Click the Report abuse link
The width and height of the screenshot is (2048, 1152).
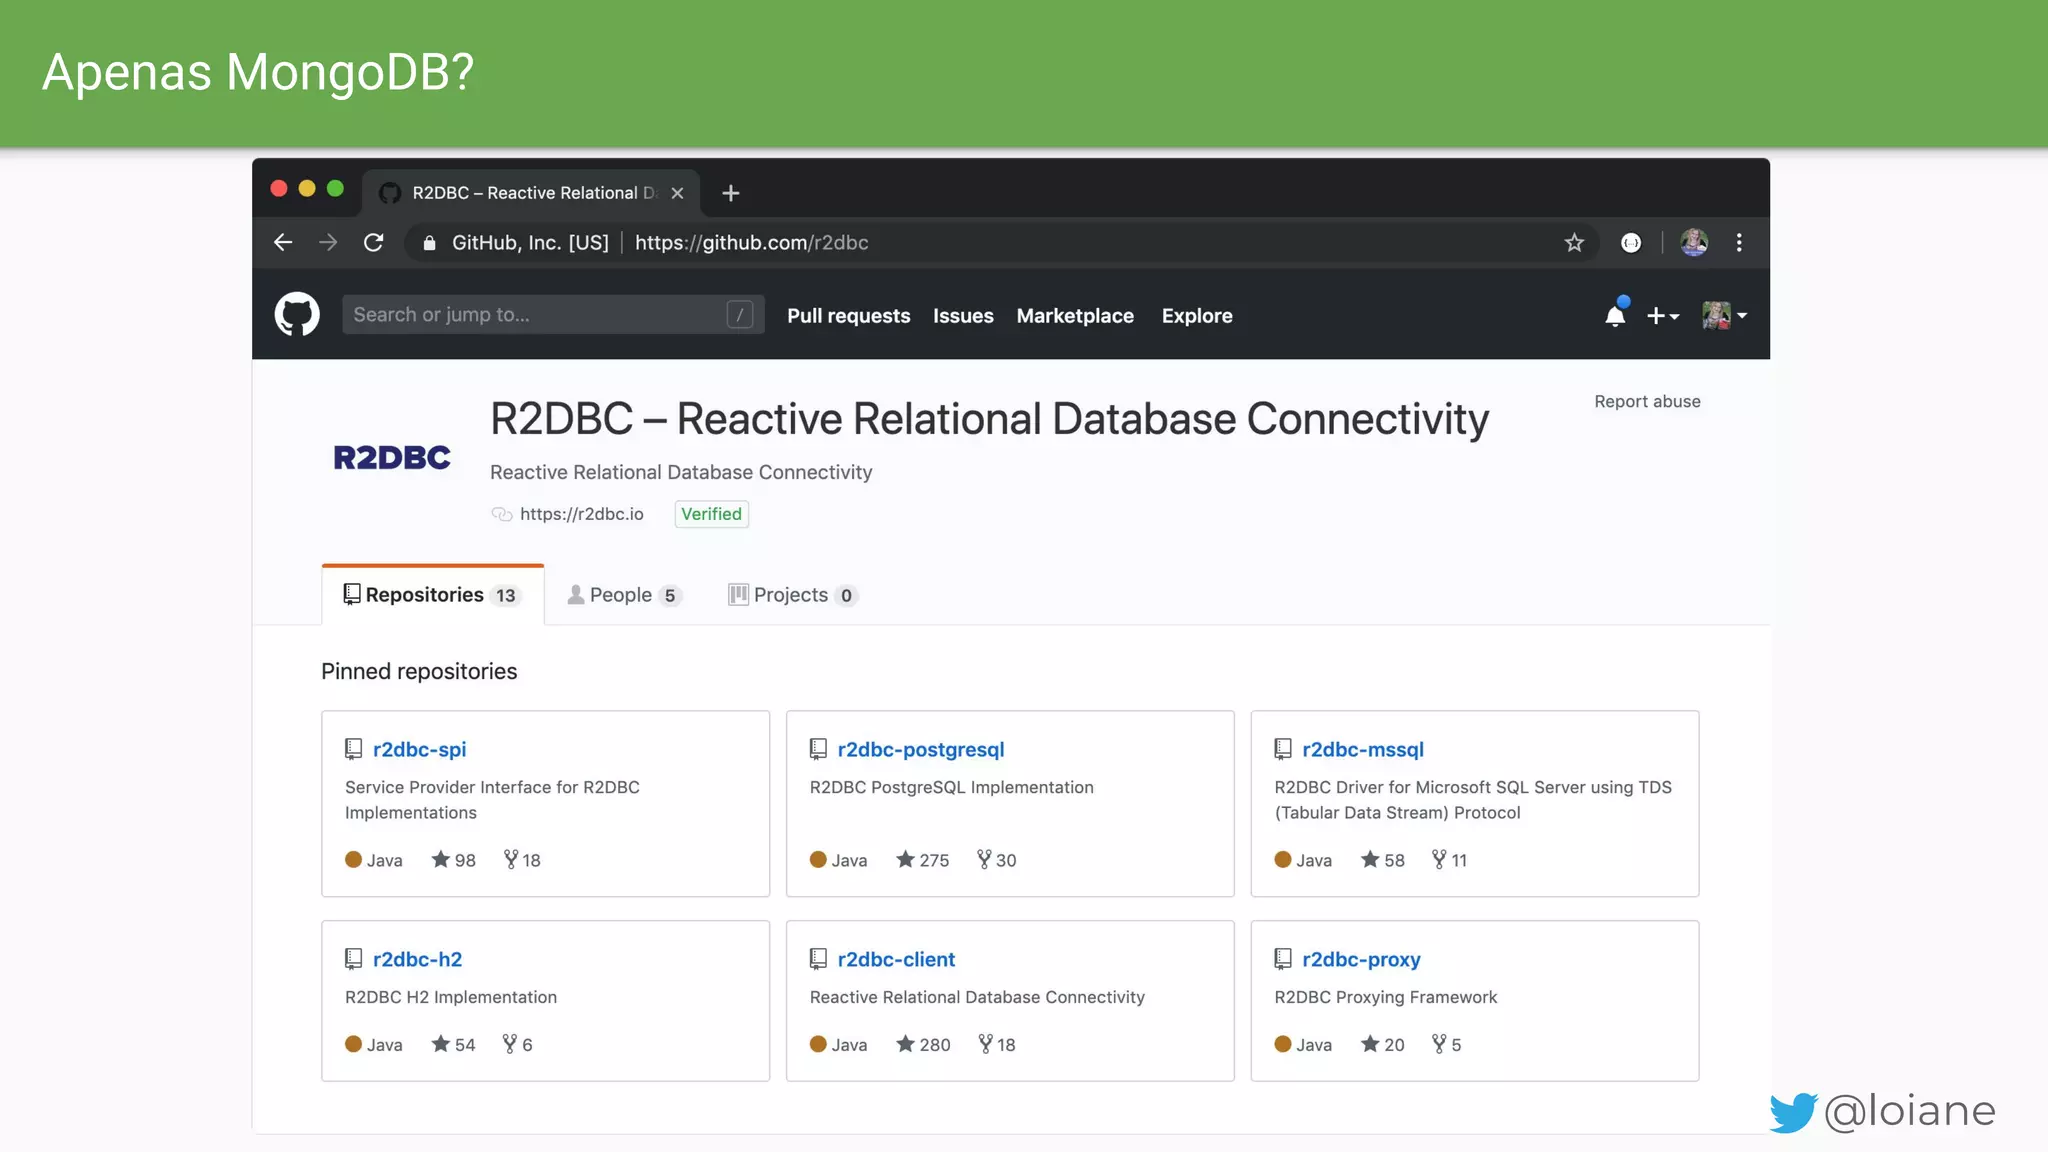(x=1647, y=401)
